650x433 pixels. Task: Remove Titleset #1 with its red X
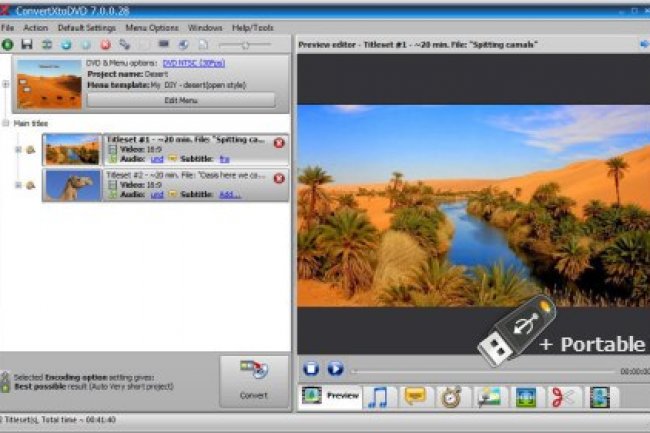(x=278, y=143)
